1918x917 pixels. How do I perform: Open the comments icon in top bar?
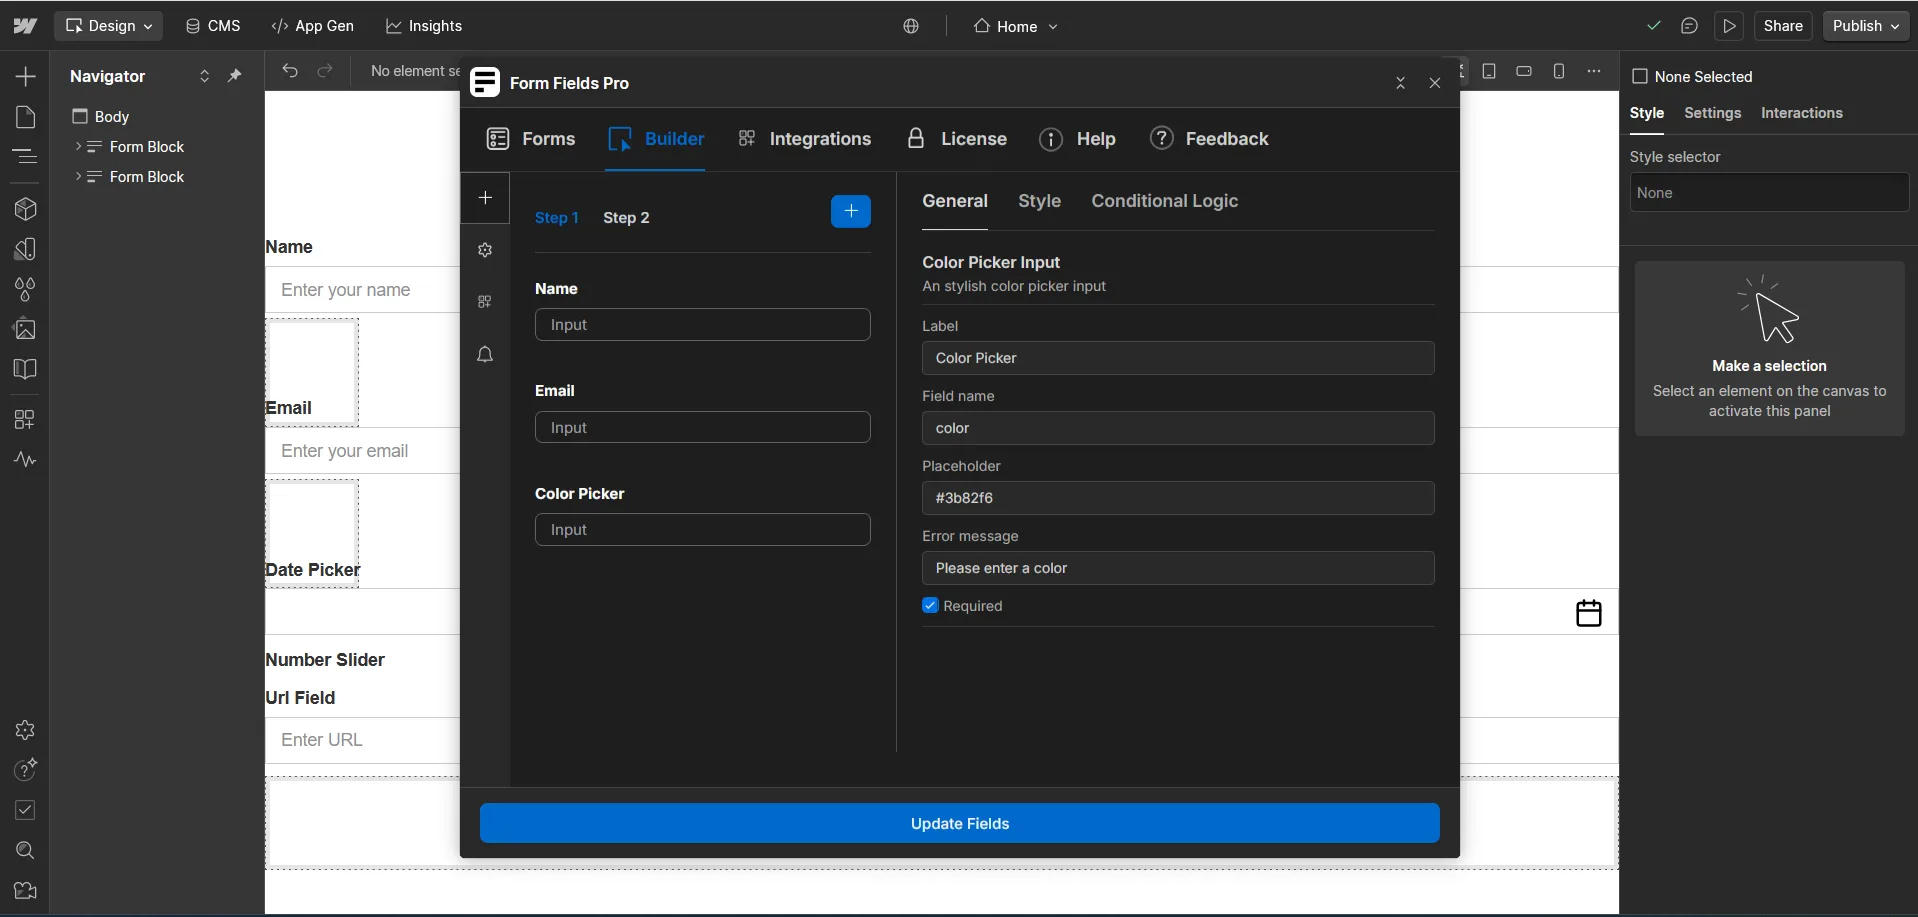tap(1689, 26)
